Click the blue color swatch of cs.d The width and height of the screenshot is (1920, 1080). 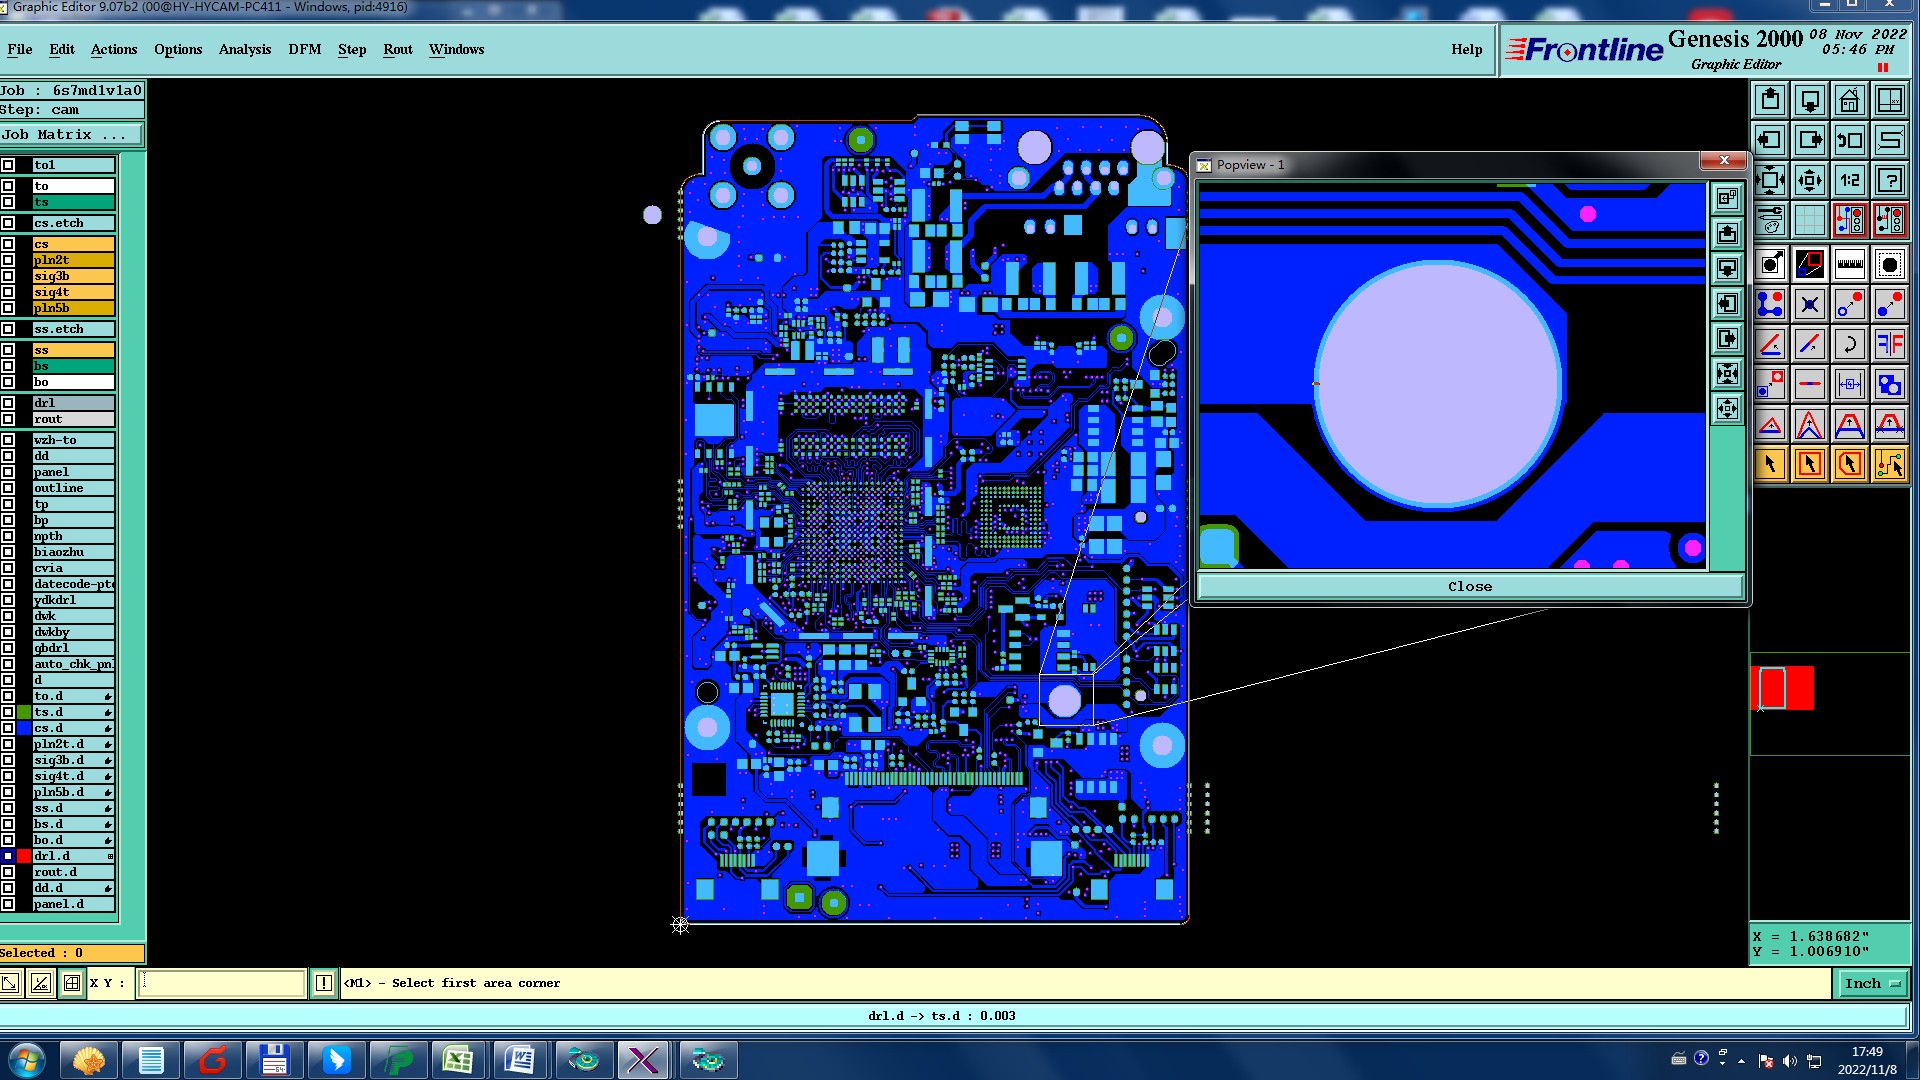tap(24, 728)
